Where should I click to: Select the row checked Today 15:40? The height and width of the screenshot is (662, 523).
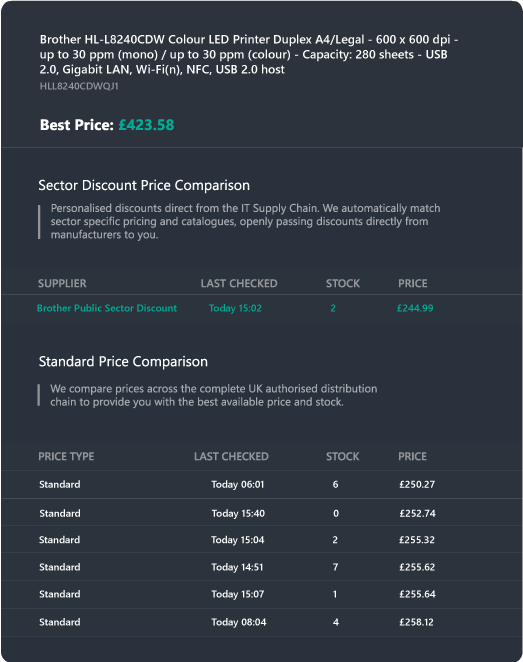click(x=262, y=512)
